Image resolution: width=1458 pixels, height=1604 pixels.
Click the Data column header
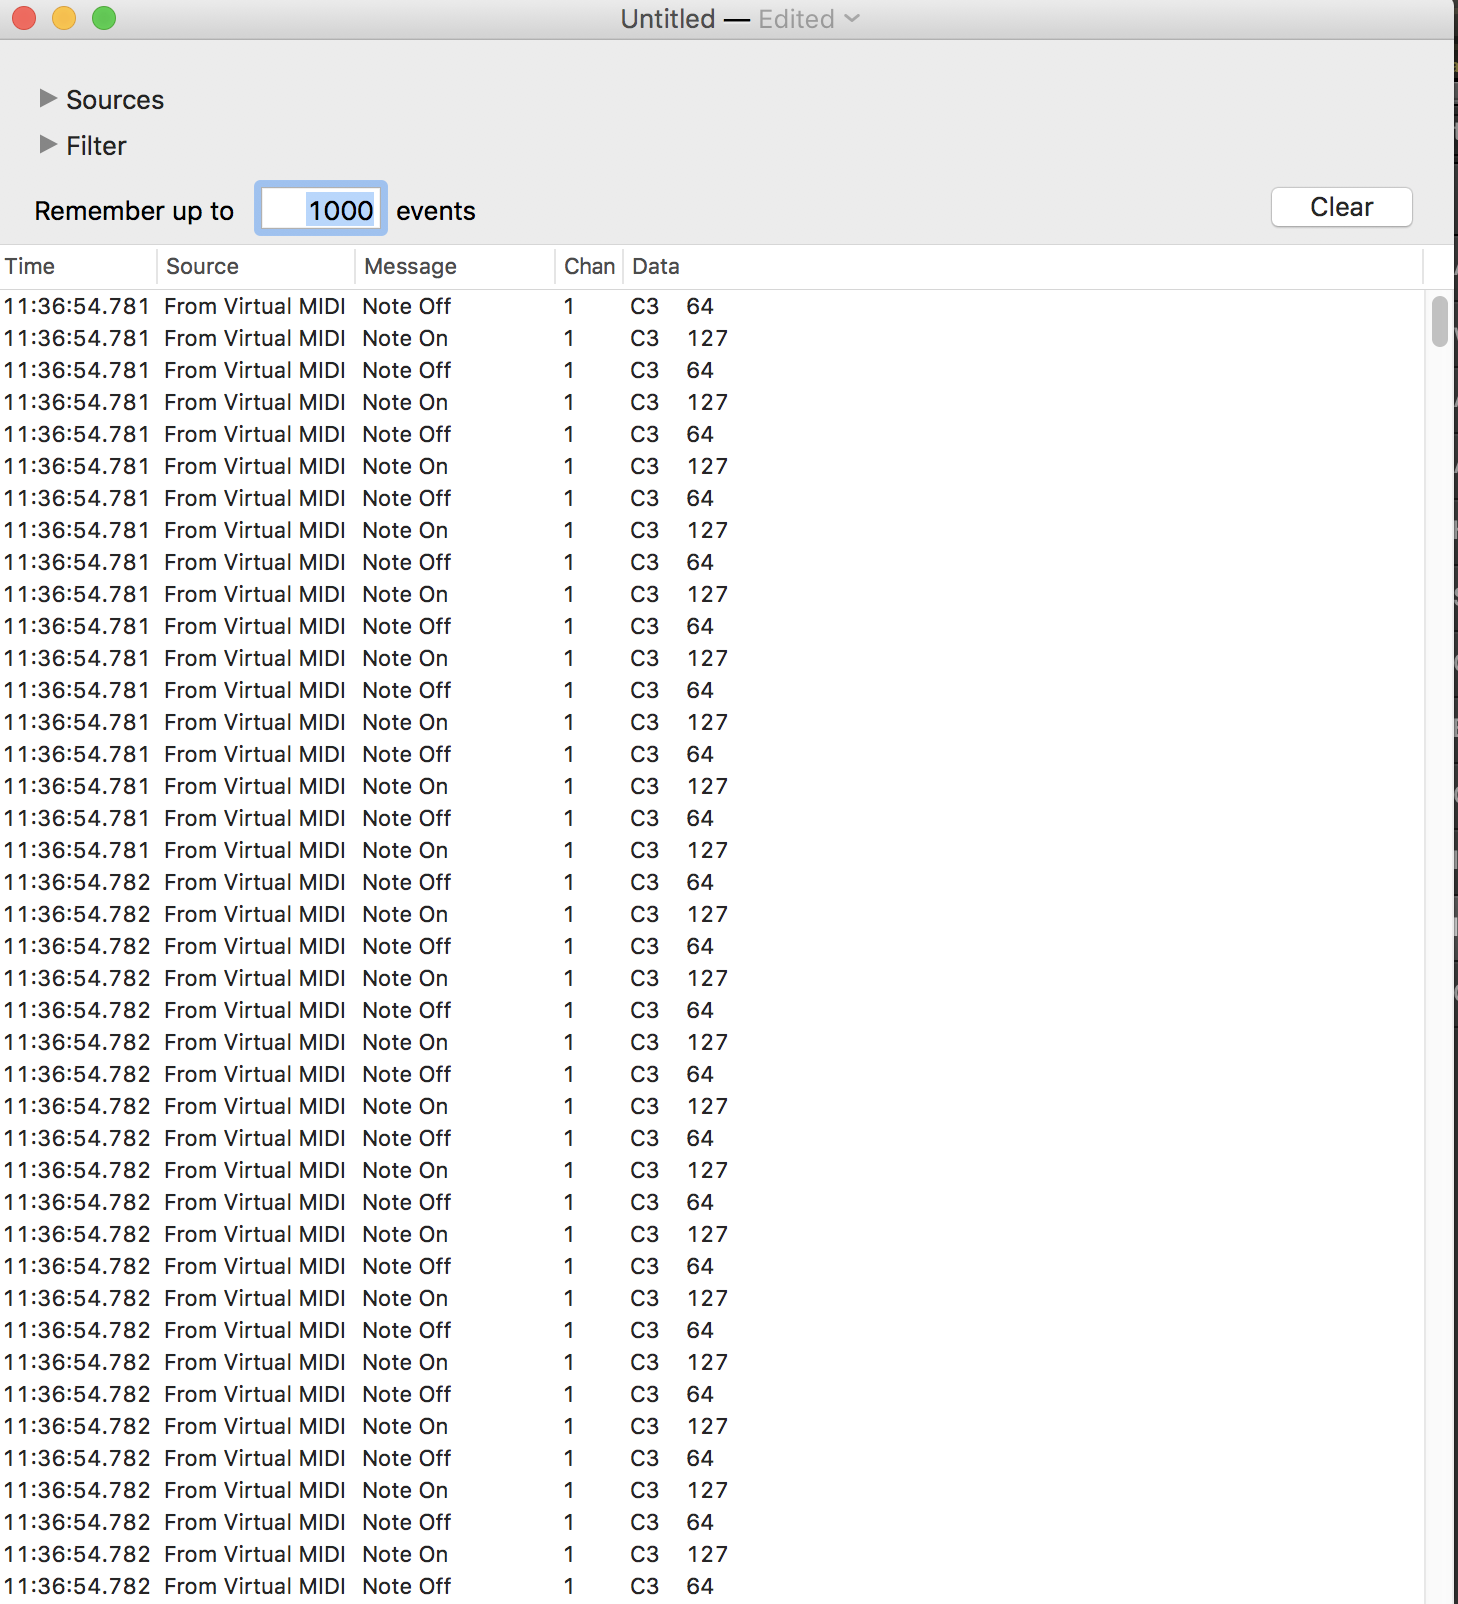click(x=655, y=266)
